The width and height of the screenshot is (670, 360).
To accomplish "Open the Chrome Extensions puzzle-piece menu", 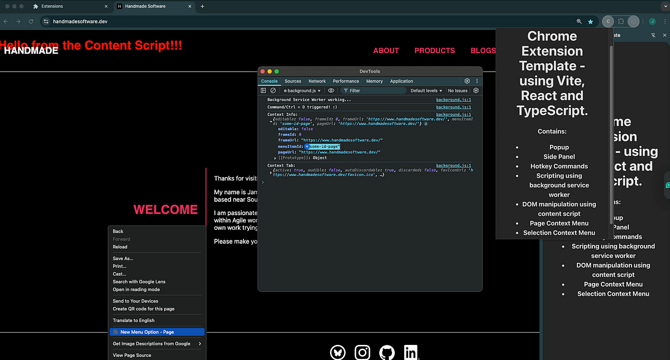I will coord(621,21).
